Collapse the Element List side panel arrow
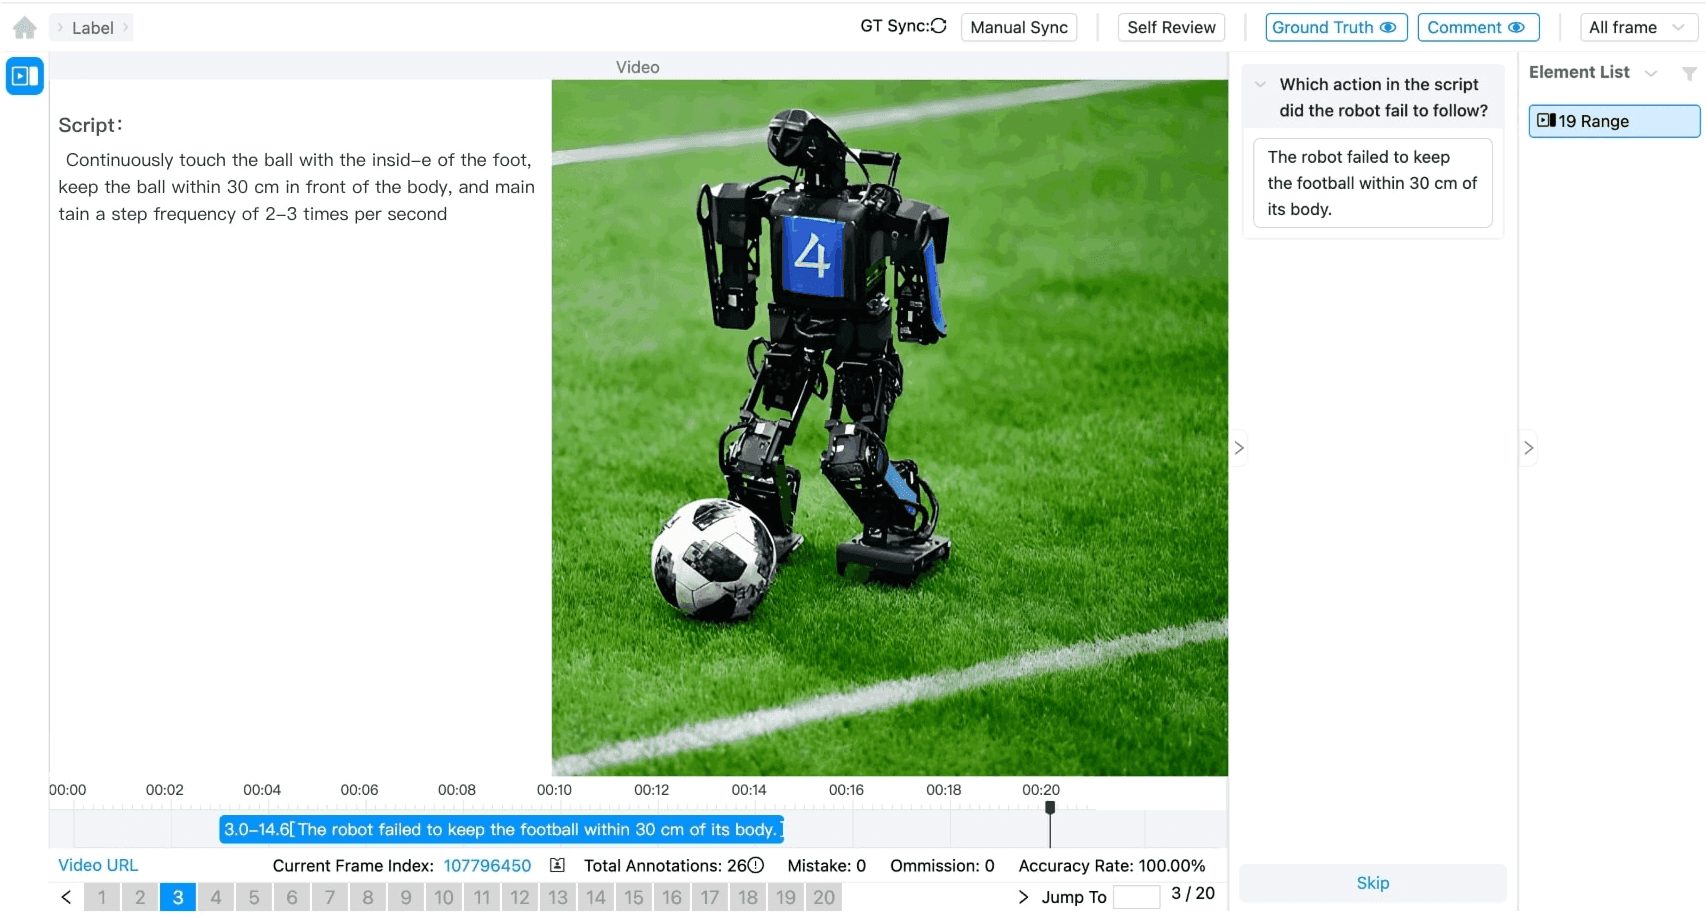 point(1528,448)
